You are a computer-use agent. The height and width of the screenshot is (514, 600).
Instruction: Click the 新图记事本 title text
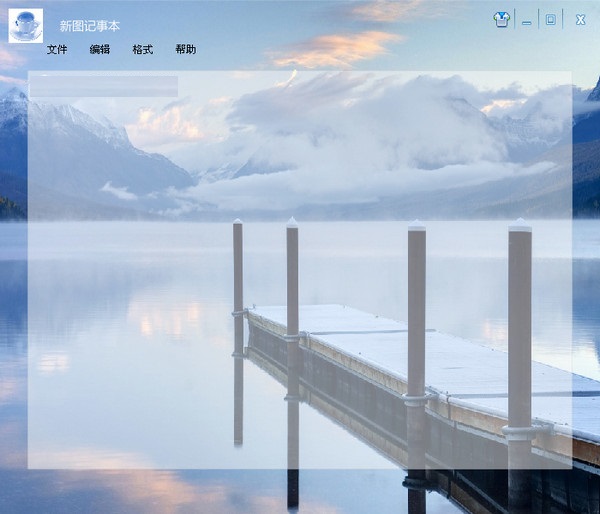tap(90, 26)
